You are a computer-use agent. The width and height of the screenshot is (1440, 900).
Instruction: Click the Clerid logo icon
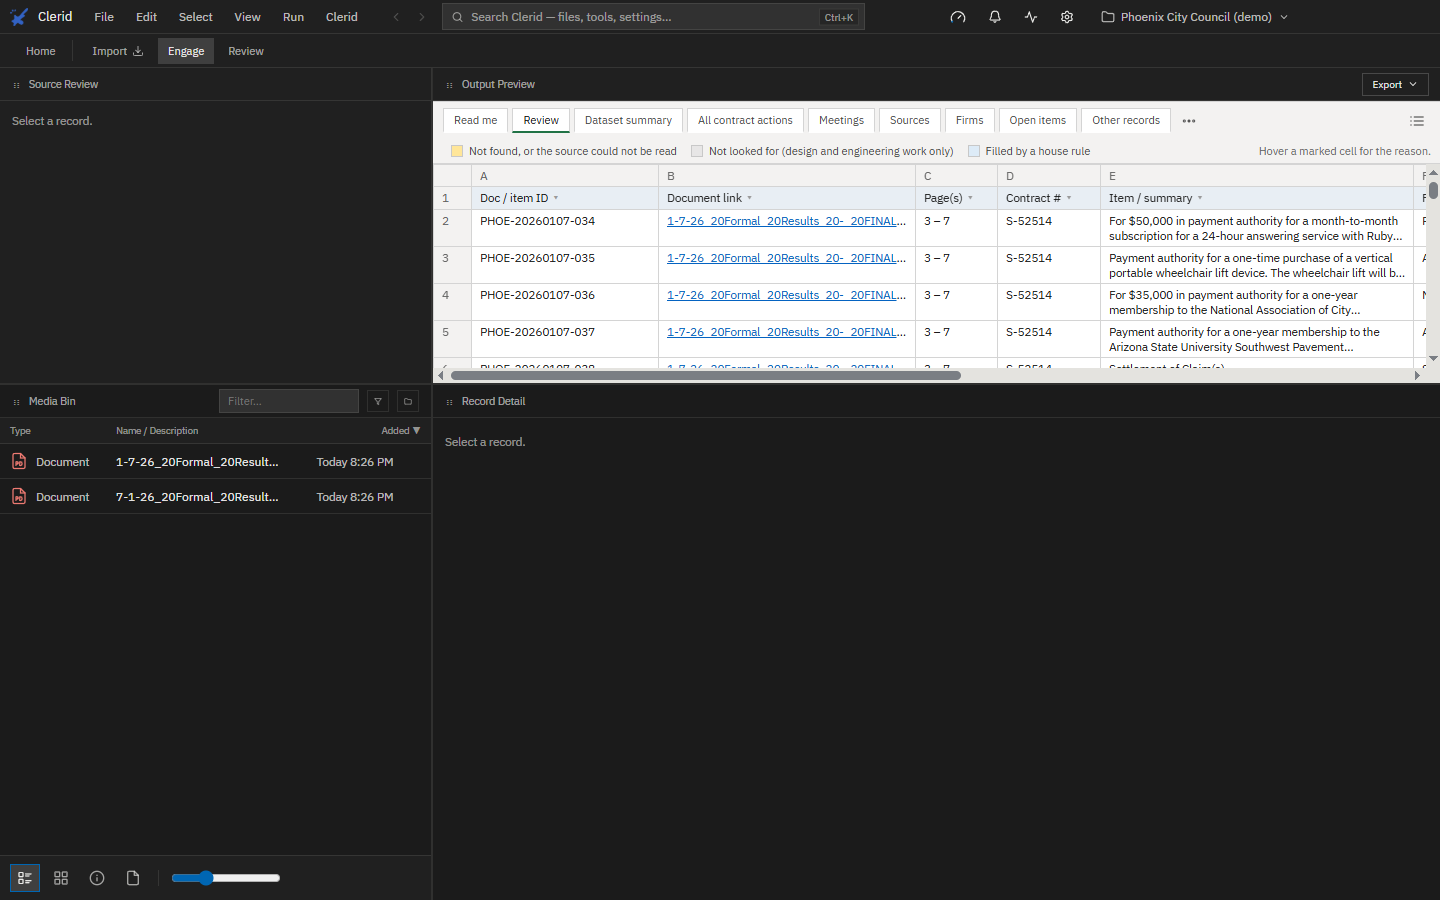(19, 17)
